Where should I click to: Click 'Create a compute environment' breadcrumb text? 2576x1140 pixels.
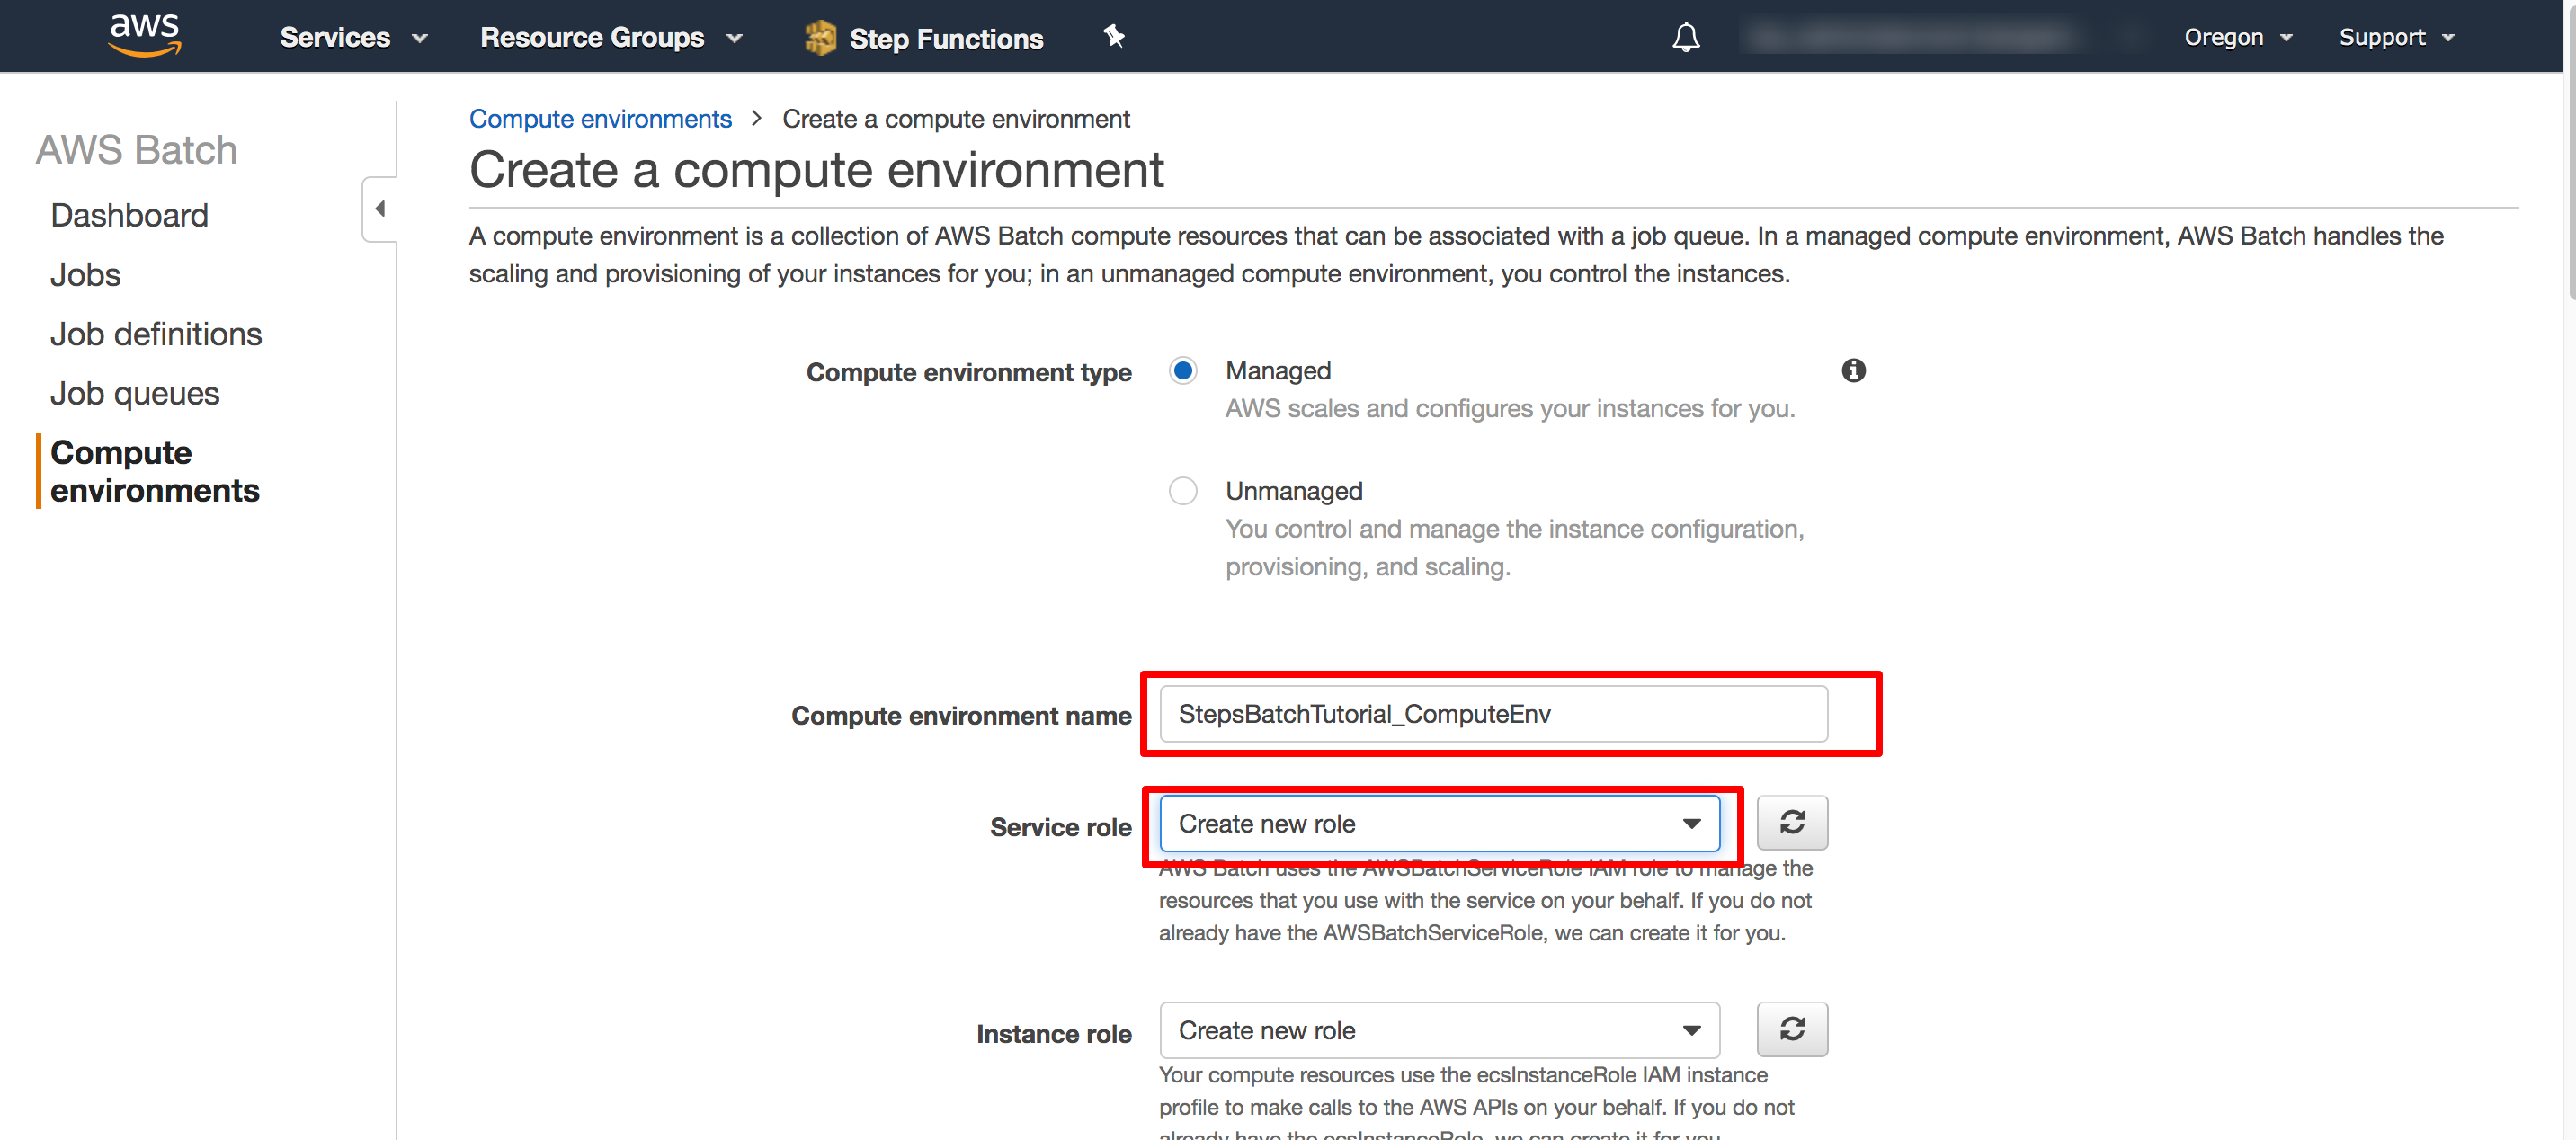click(x=955, y=119)
